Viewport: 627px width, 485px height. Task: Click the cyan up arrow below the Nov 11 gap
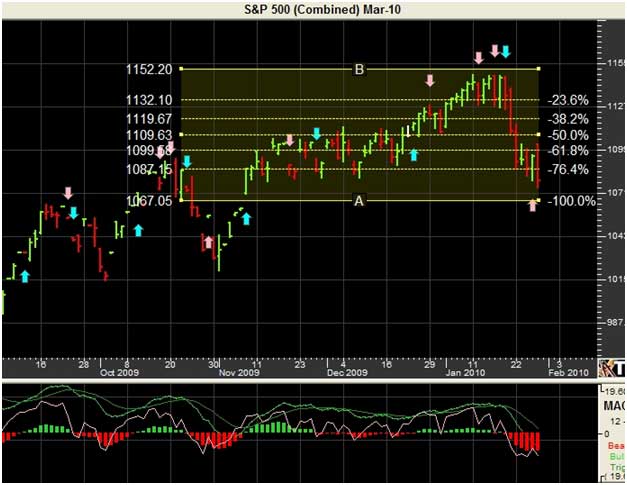point(246,219)
